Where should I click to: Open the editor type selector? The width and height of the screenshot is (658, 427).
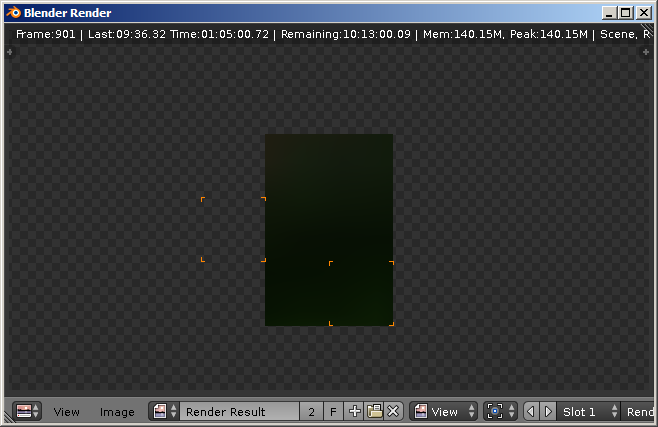pos(27,411)
